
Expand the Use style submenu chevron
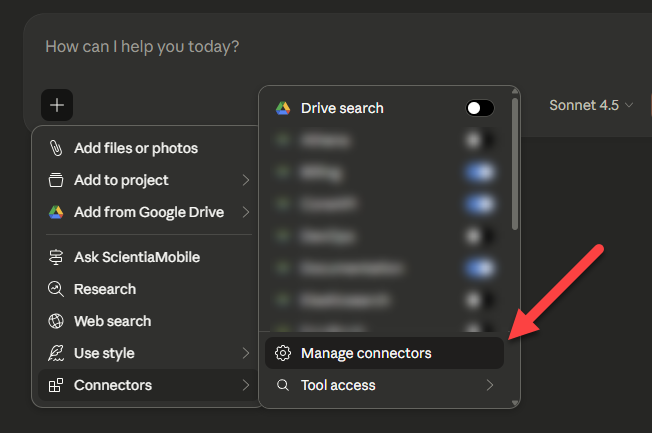pos(246,353)
